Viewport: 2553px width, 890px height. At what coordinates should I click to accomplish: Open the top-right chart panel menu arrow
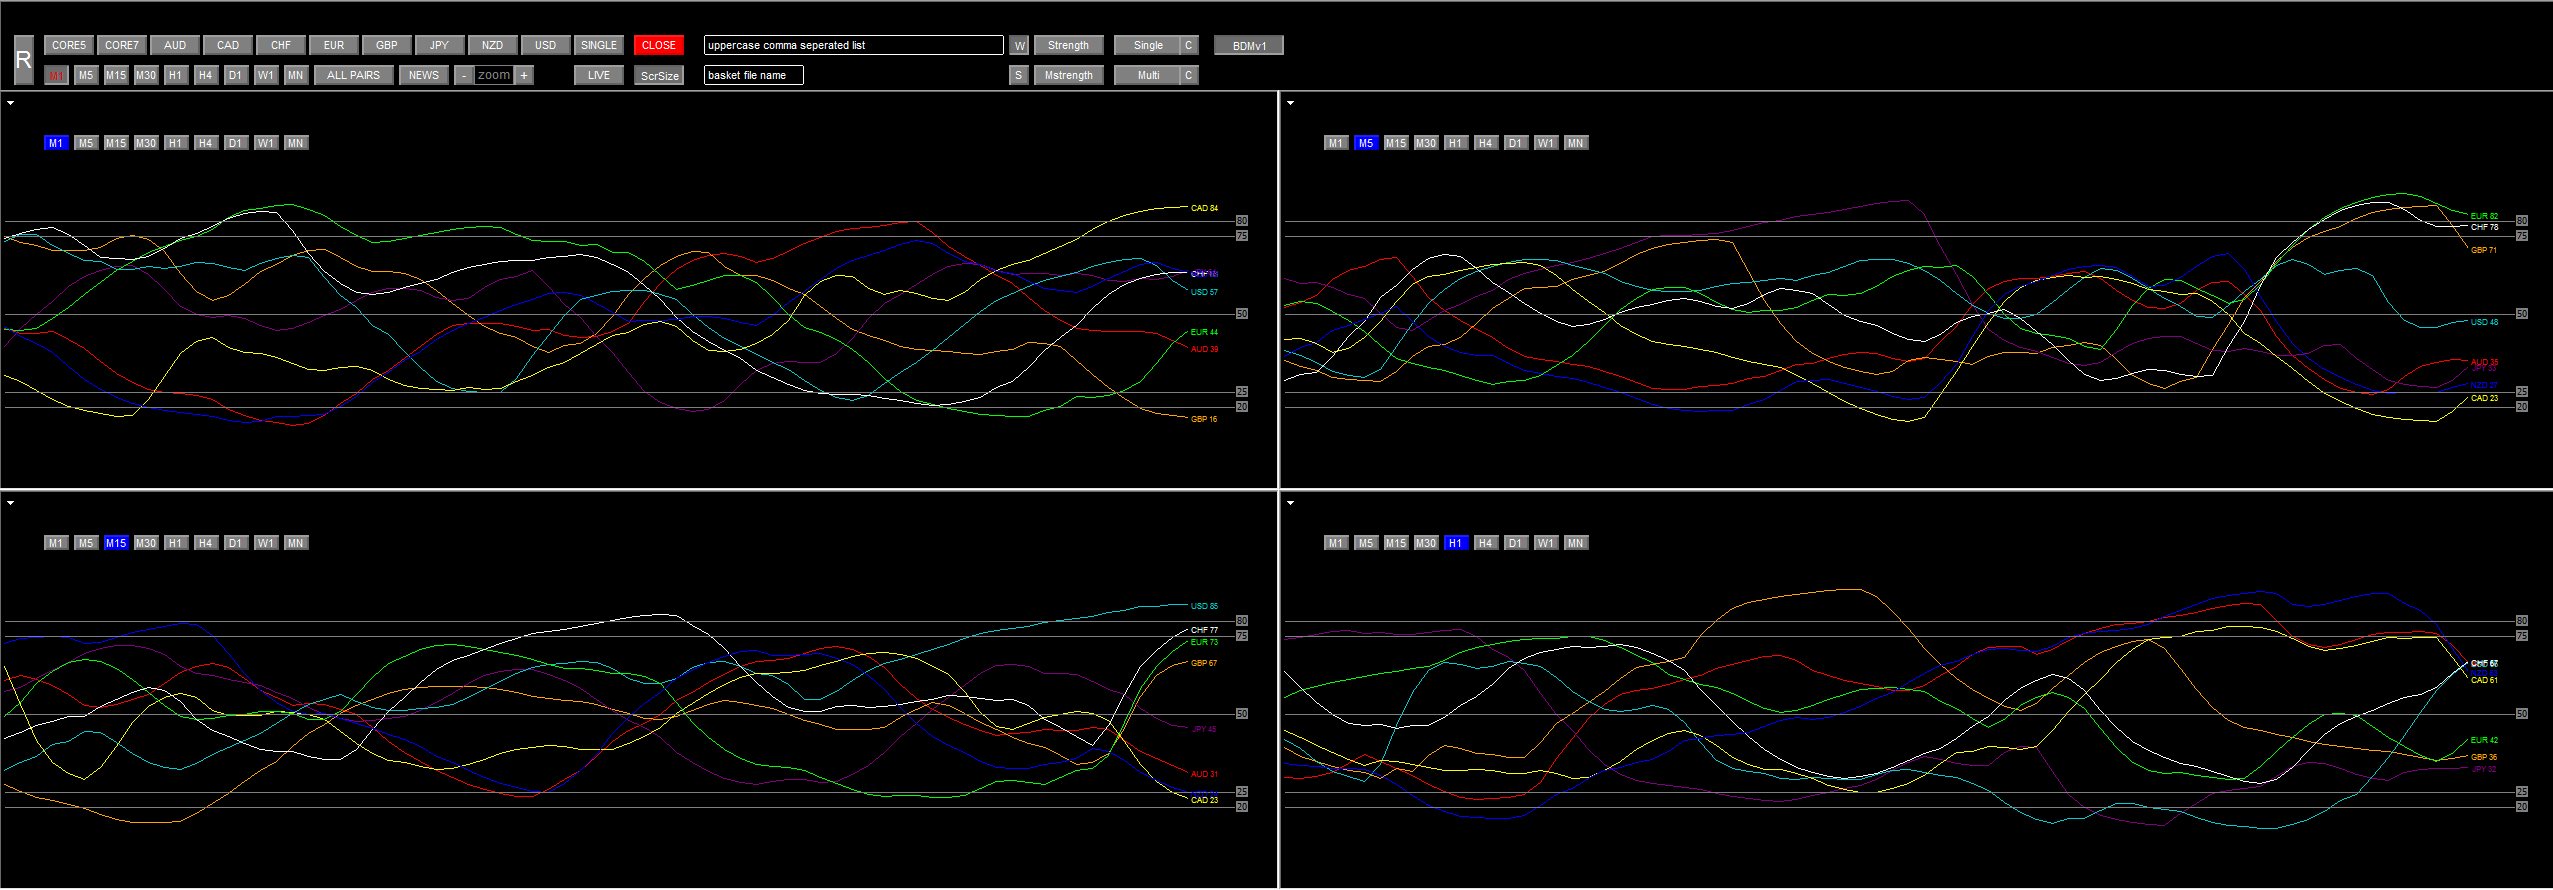point(1290,103)
